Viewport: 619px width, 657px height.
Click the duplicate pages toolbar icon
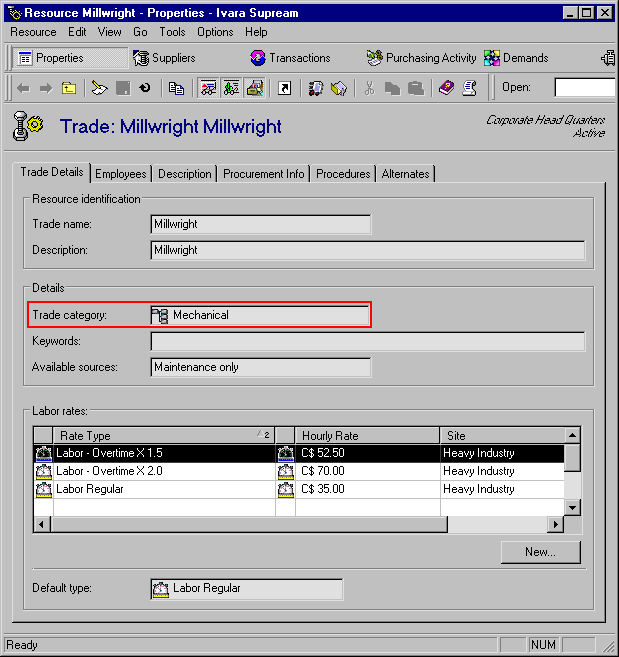[176, 88]
